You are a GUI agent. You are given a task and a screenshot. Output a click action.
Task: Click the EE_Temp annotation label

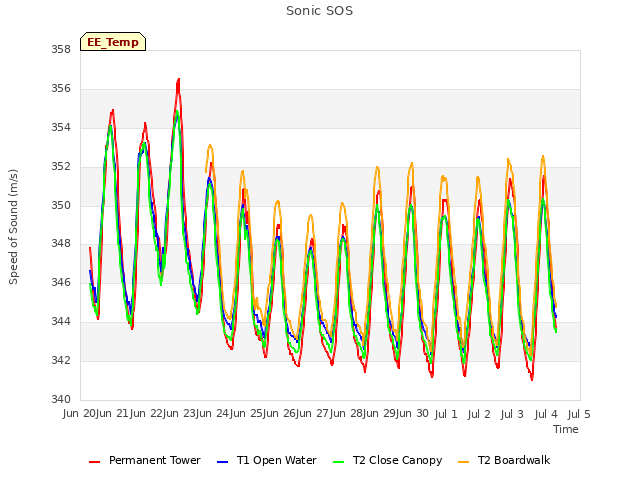pyautogui.click(x=113, y=42)
